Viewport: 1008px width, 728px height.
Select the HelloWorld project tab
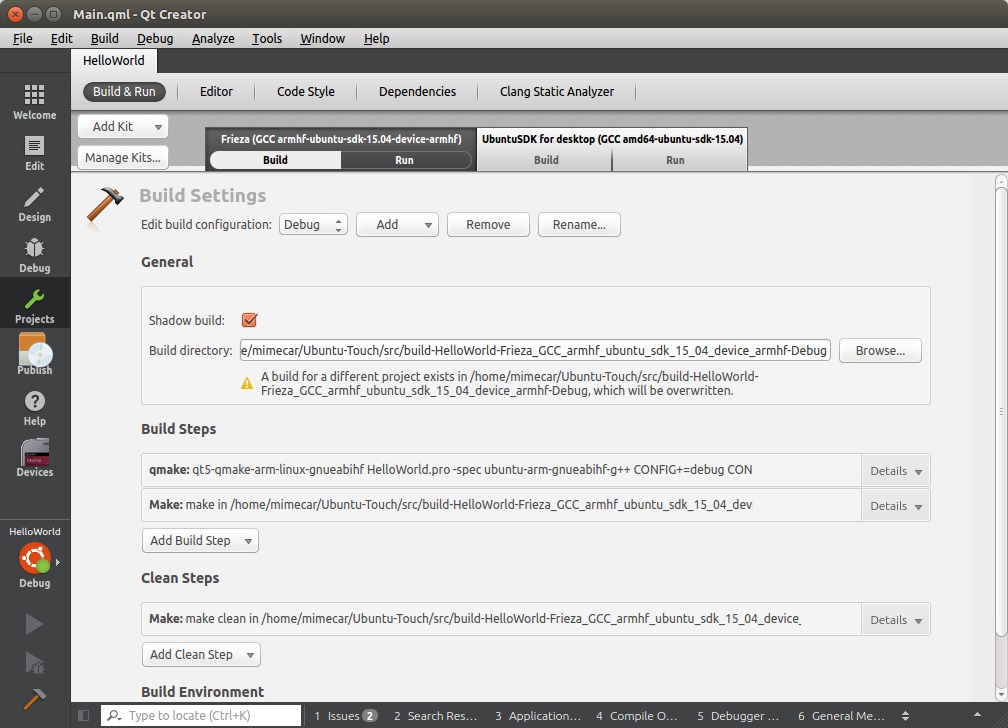click(114, 60)
